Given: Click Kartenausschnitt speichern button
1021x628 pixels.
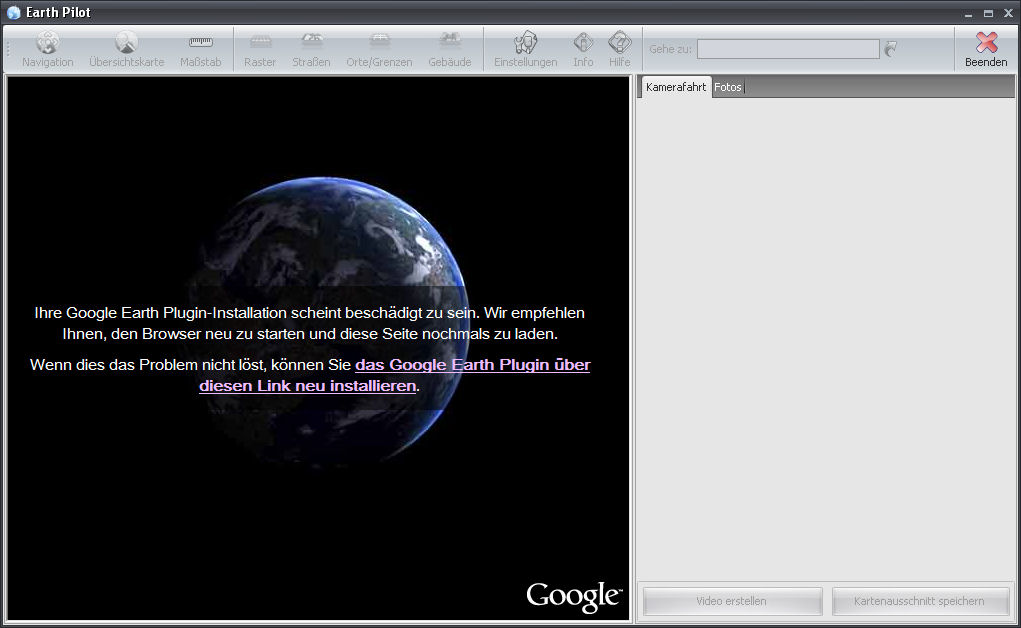Looking at the screenshot, I should [919, 601].
